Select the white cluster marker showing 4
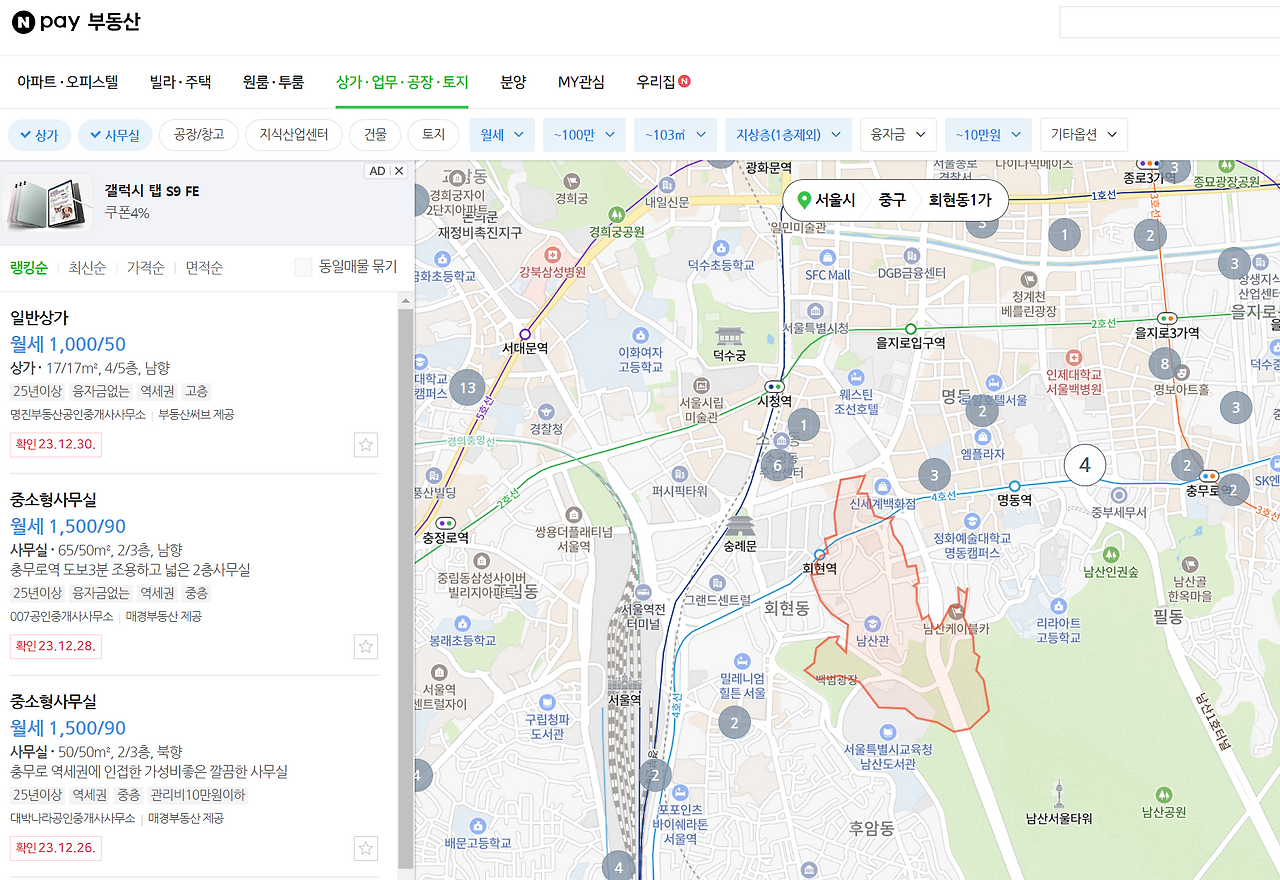The height and width of the screenshot is (880, 1280). [x=1084, y=465]
